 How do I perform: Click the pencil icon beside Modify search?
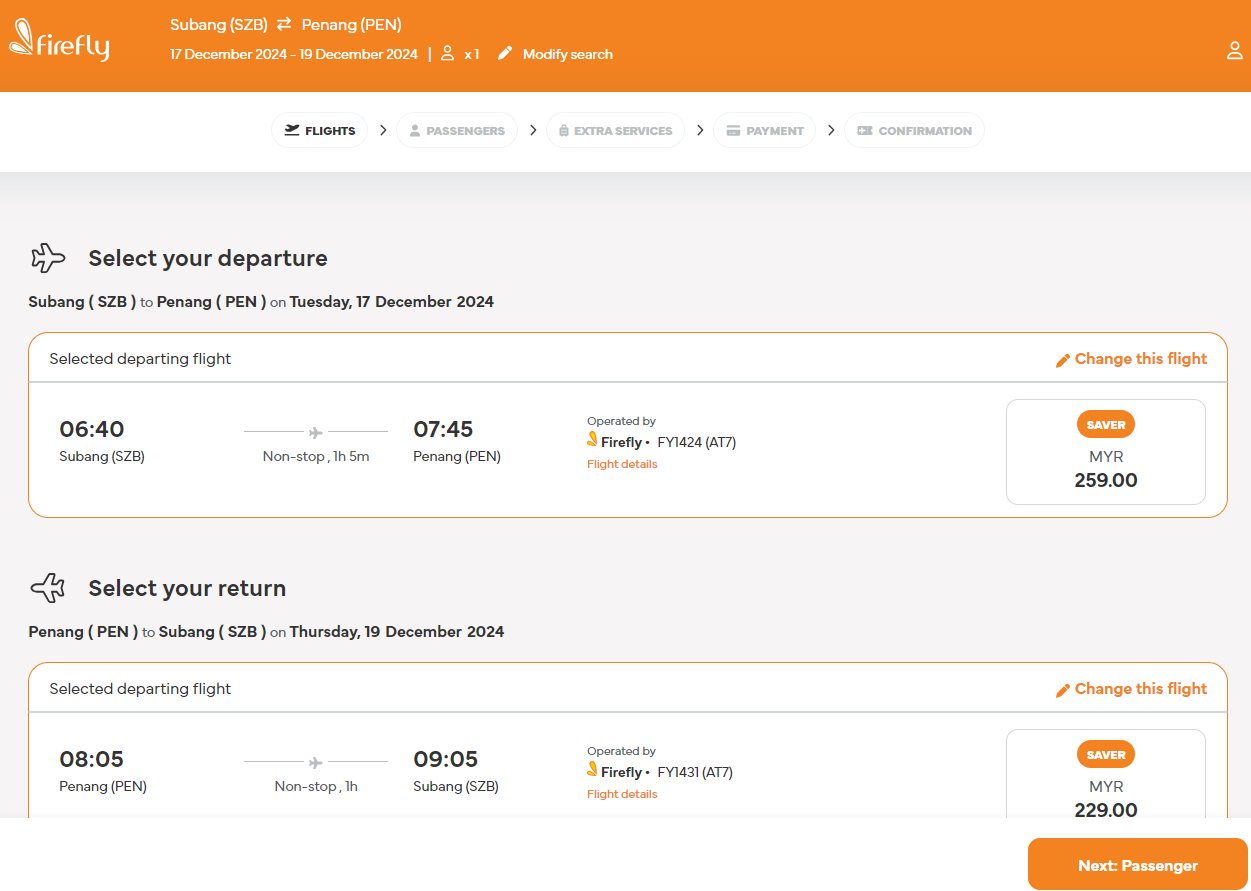(505, 54)
